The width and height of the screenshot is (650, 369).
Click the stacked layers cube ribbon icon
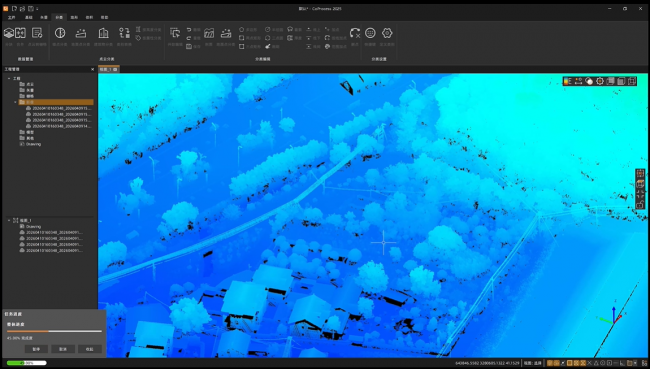click(x=9, y=33)
